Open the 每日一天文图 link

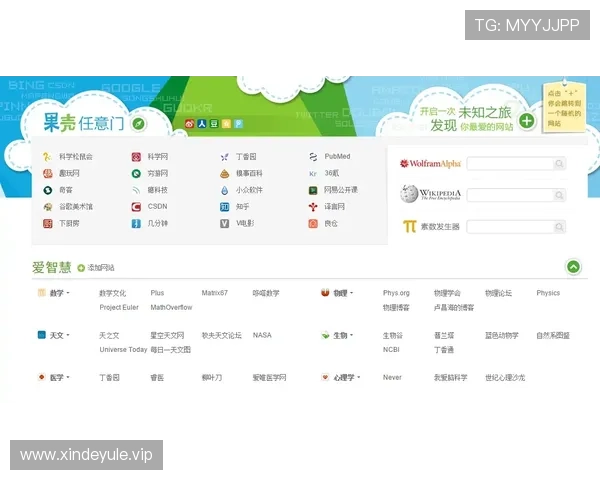click(171, 349)
